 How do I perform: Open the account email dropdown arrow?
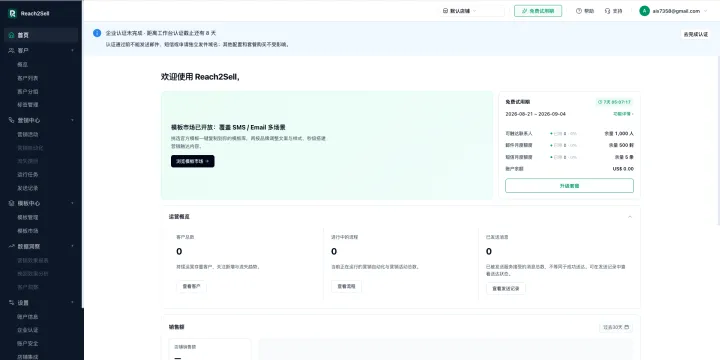click(705, 11)
